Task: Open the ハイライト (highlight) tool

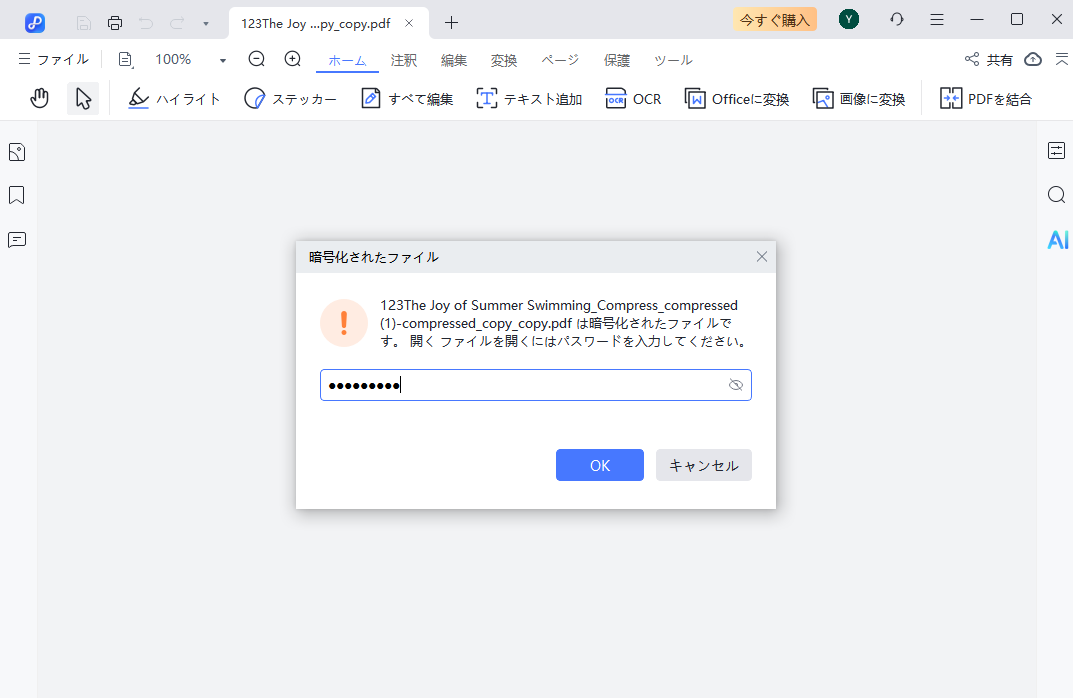Action: pyautogui.click(x=174, y=98)
